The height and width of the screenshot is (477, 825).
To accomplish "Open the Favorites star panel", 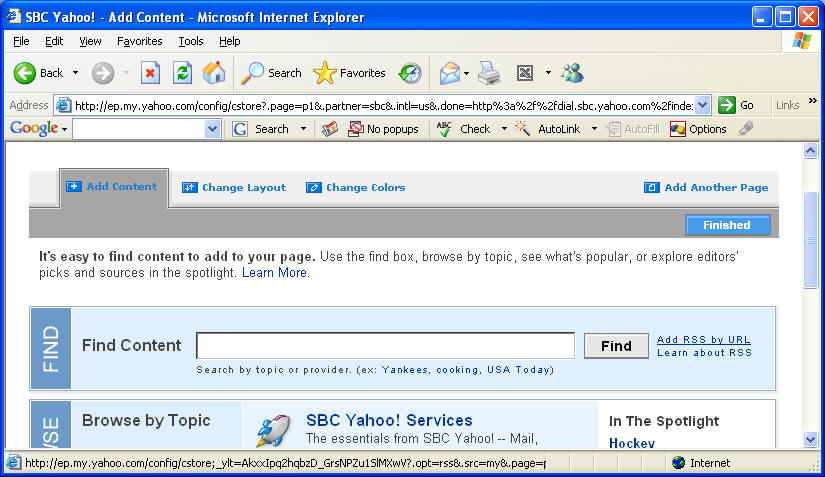I will [349, 73].
